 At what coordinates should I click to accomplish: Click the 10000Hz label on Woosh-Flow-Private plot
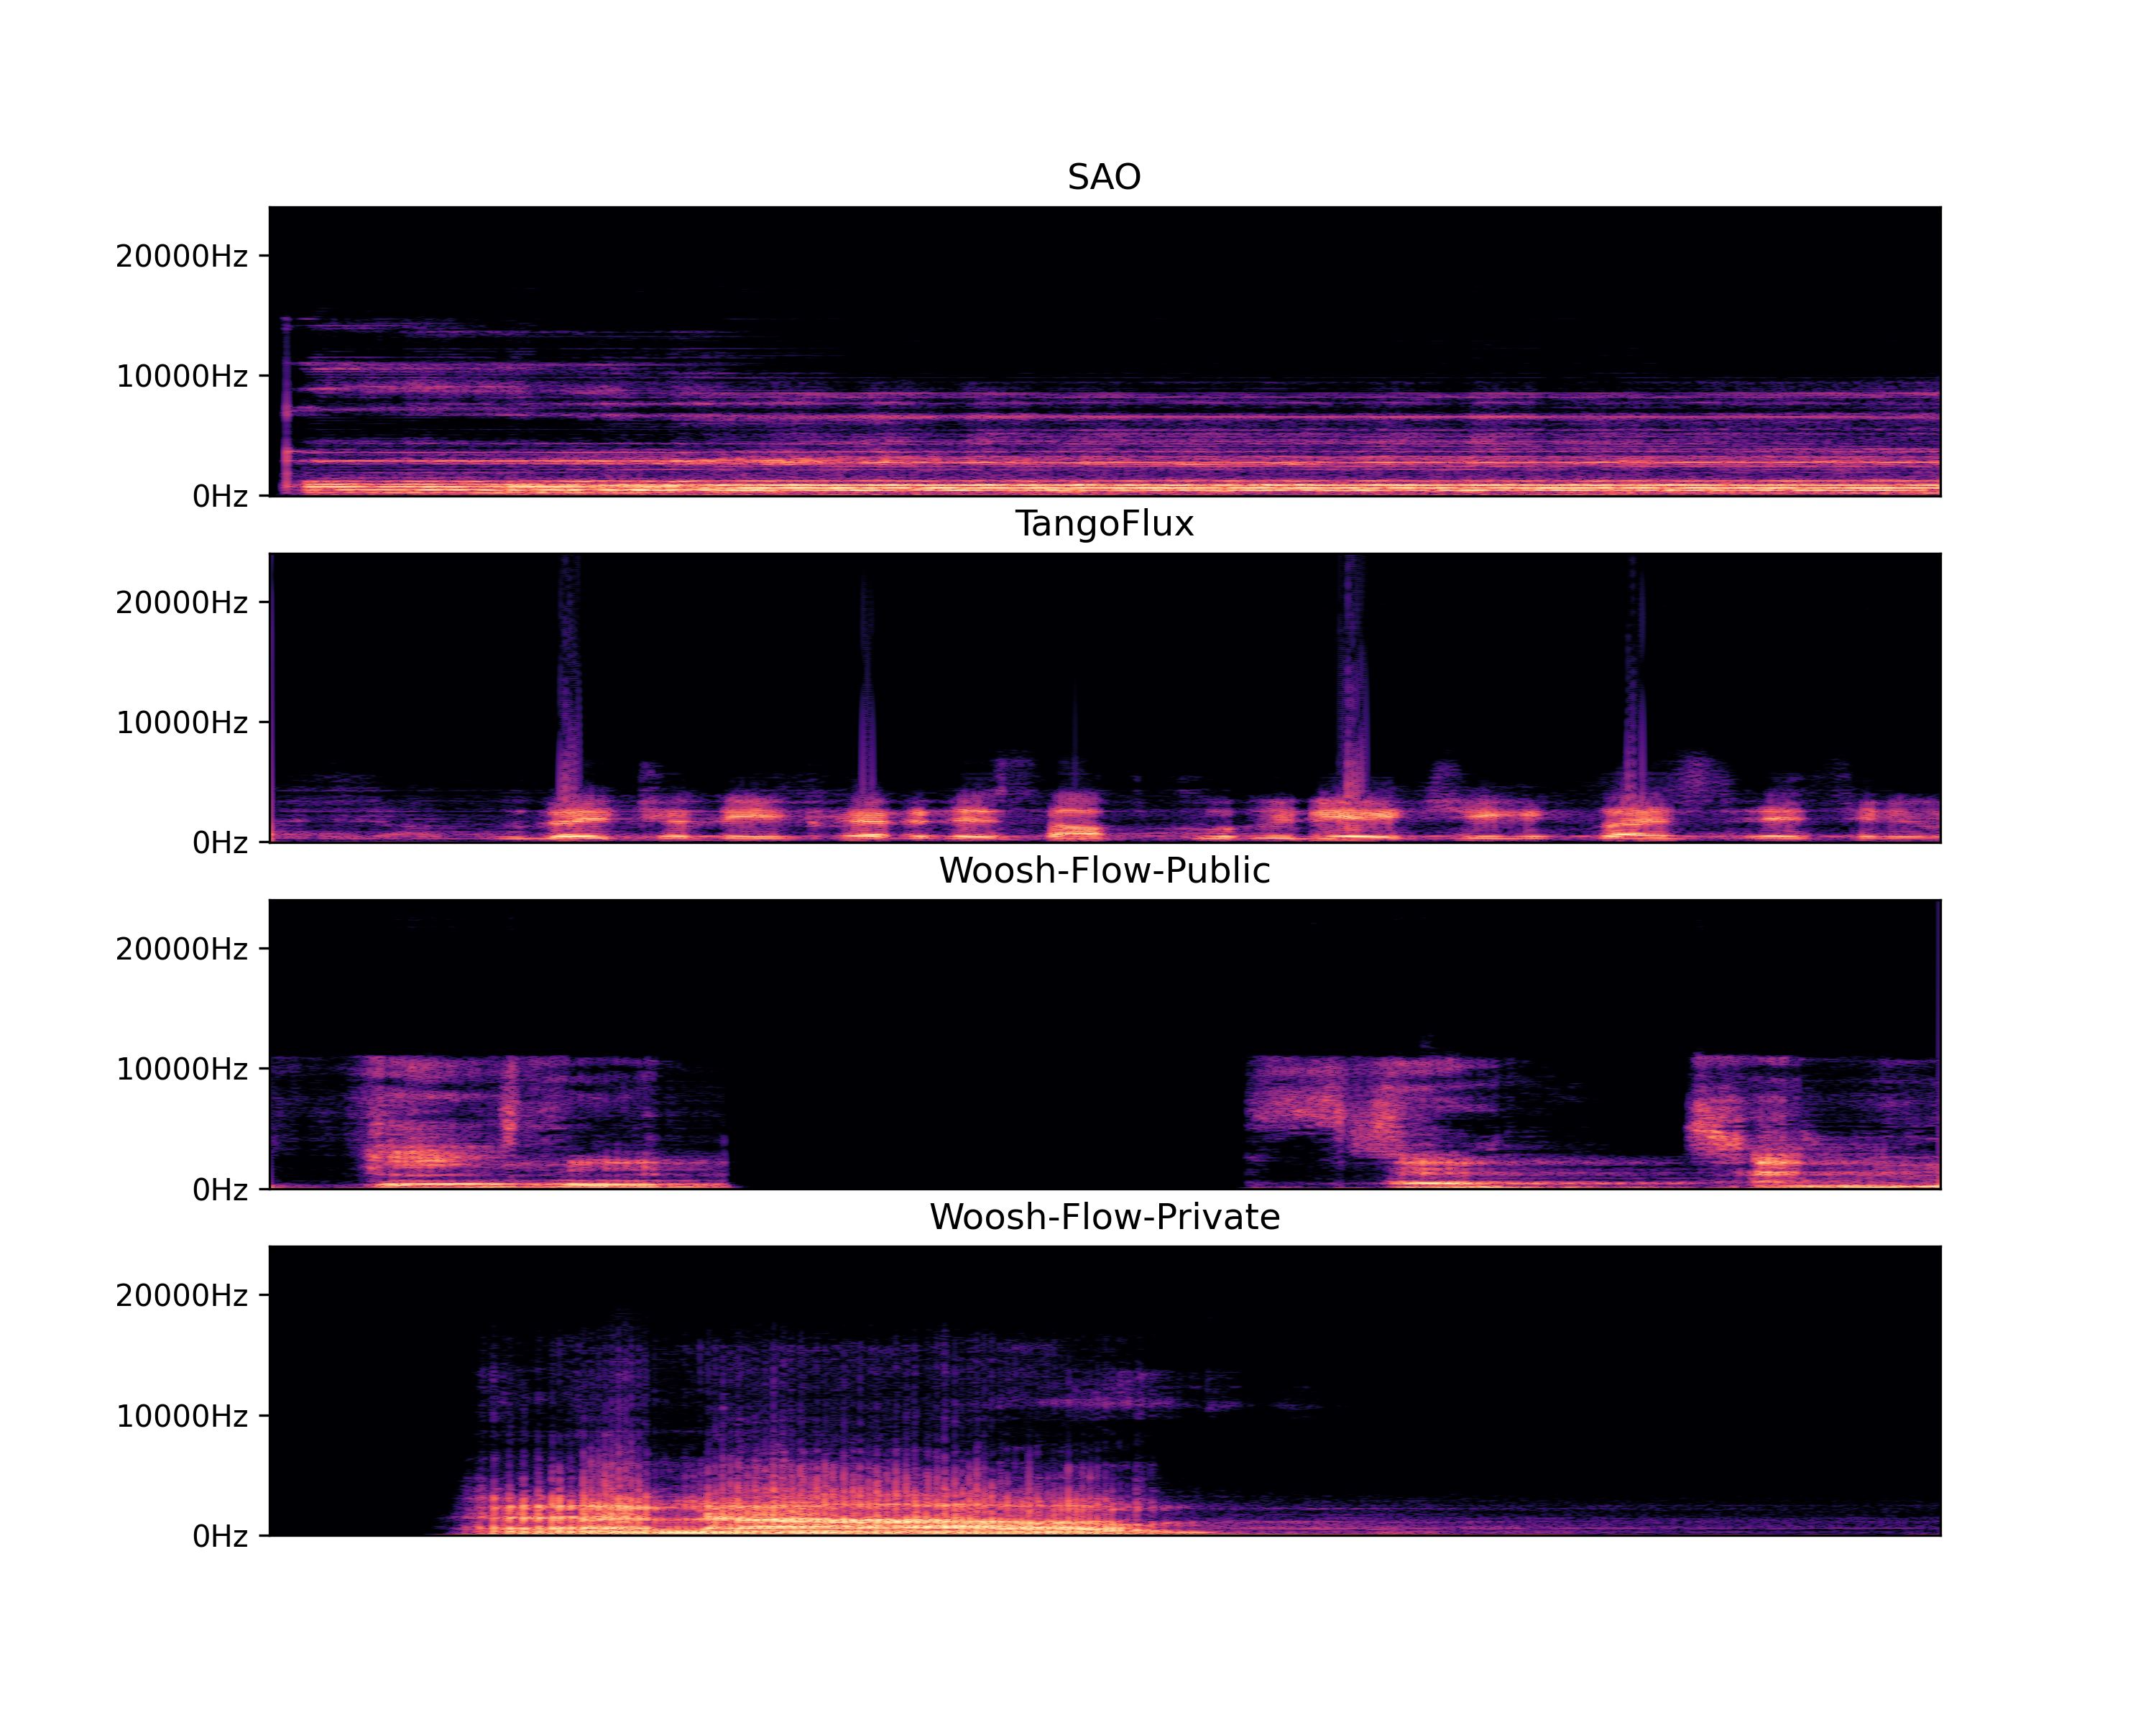181,1415
